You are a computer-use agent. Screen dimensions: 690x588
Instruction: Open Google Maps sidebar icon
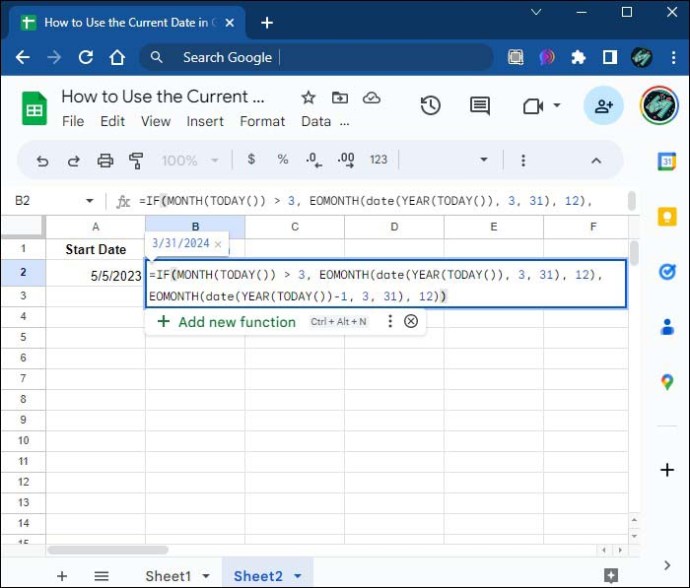click(667, 382)
